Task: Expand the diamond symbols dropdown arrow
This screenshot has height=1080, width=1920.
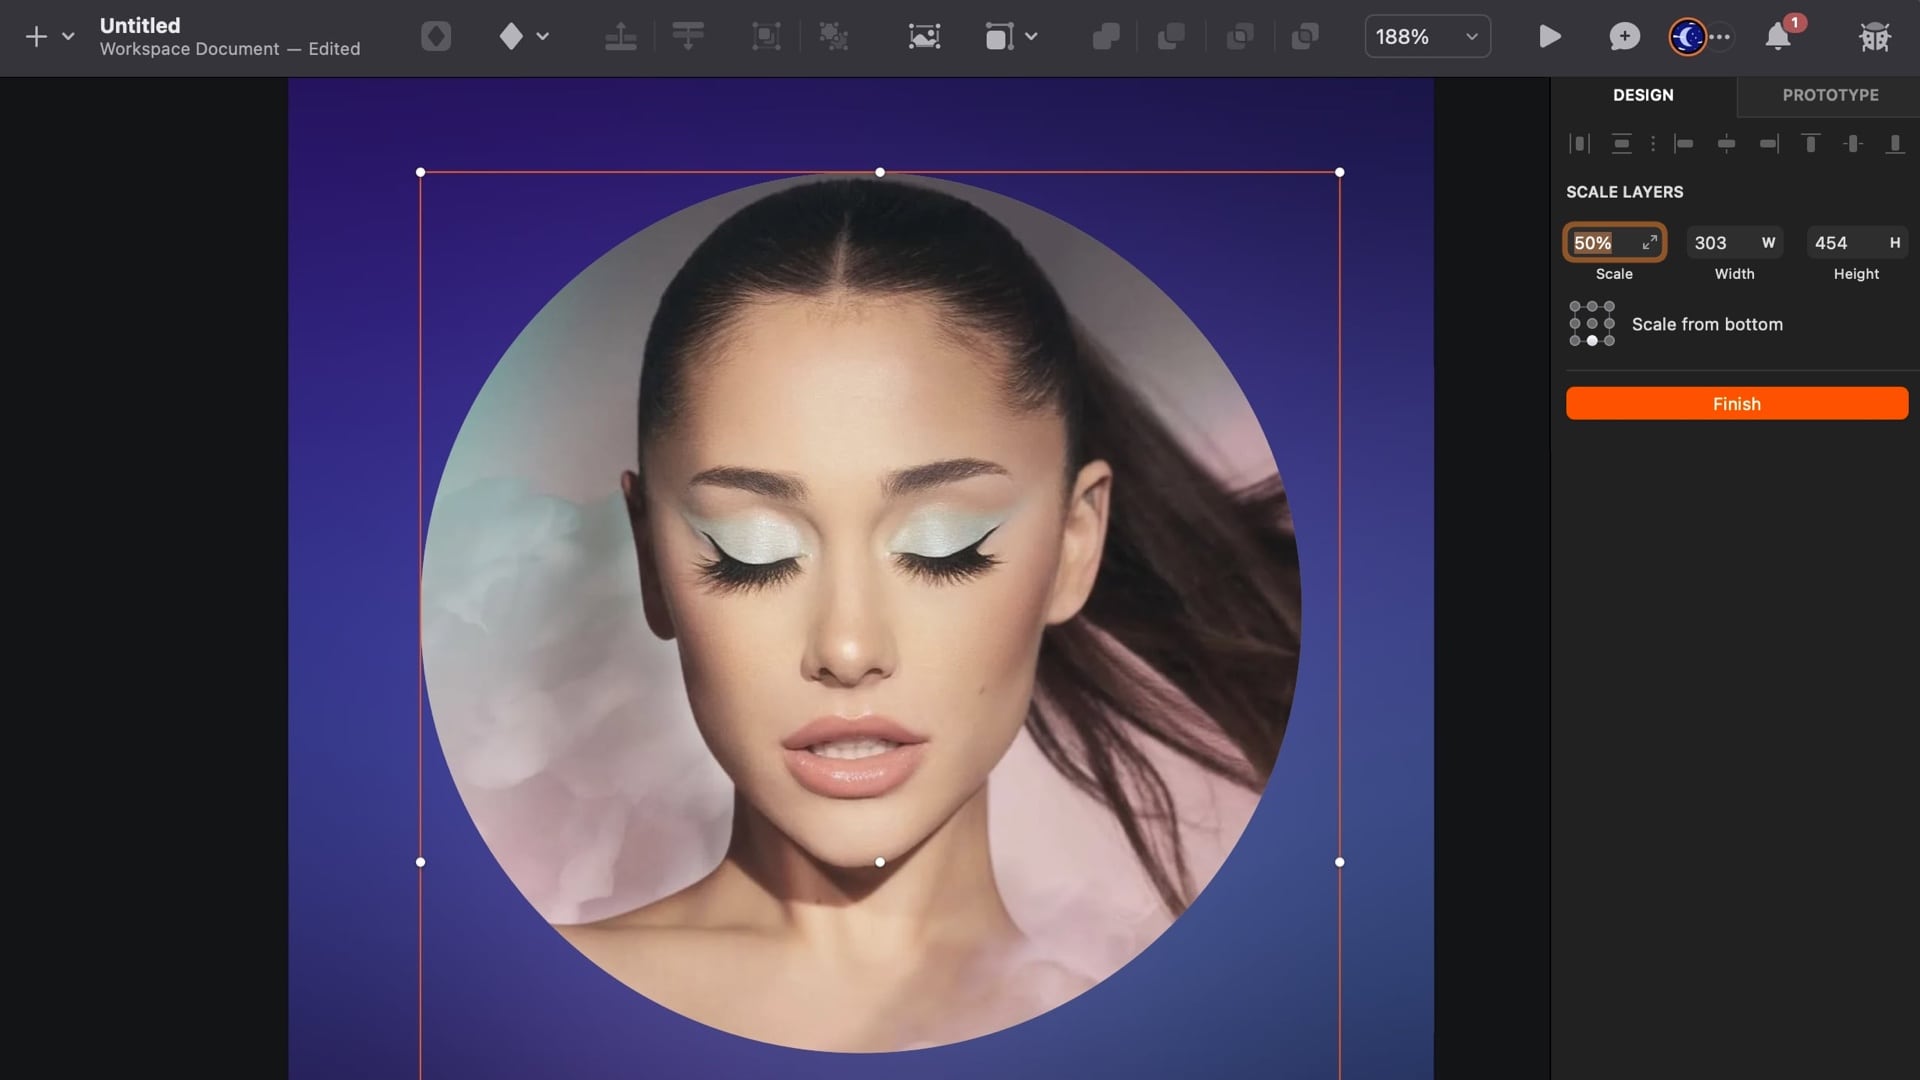Action: (543, 37)
